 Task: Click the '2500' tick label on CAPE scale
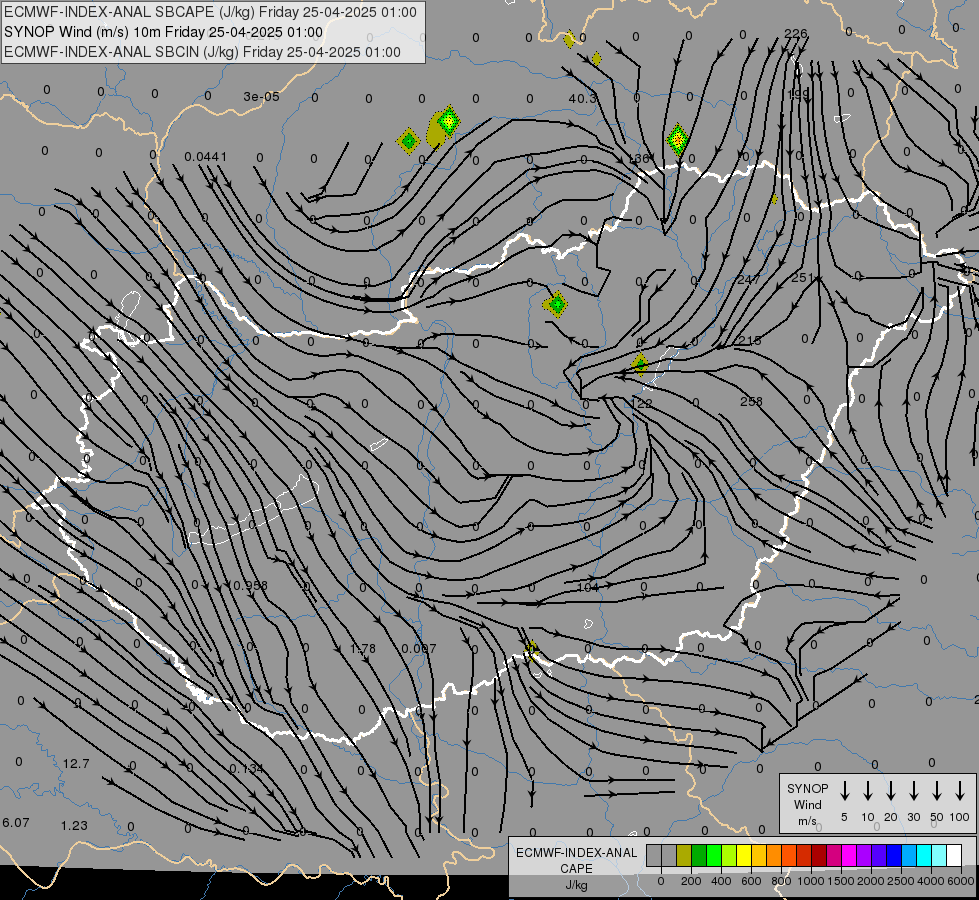901,881
